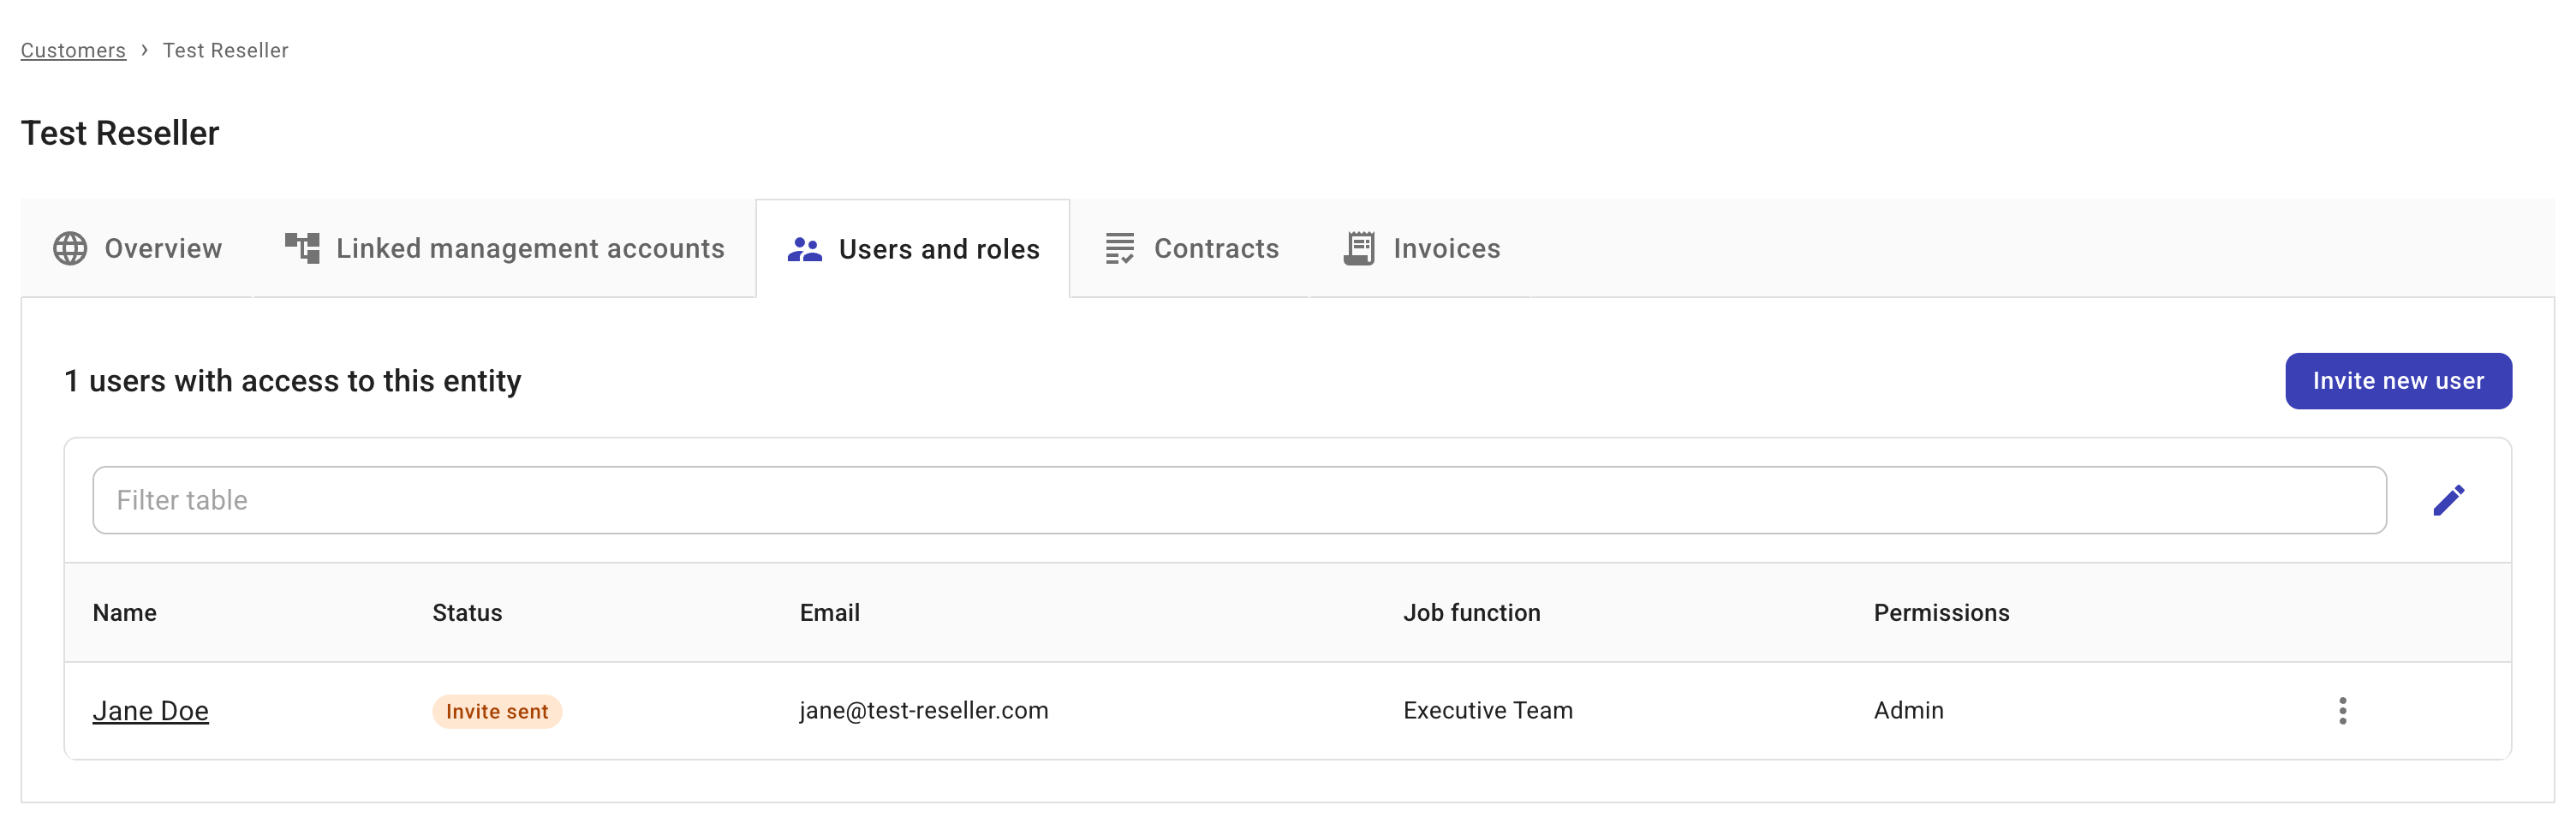Image resolution: width=2576 pixels, height=829 pixels.
Task: Click the globe icon on the Overview tab
Action: tap(70, 248)
